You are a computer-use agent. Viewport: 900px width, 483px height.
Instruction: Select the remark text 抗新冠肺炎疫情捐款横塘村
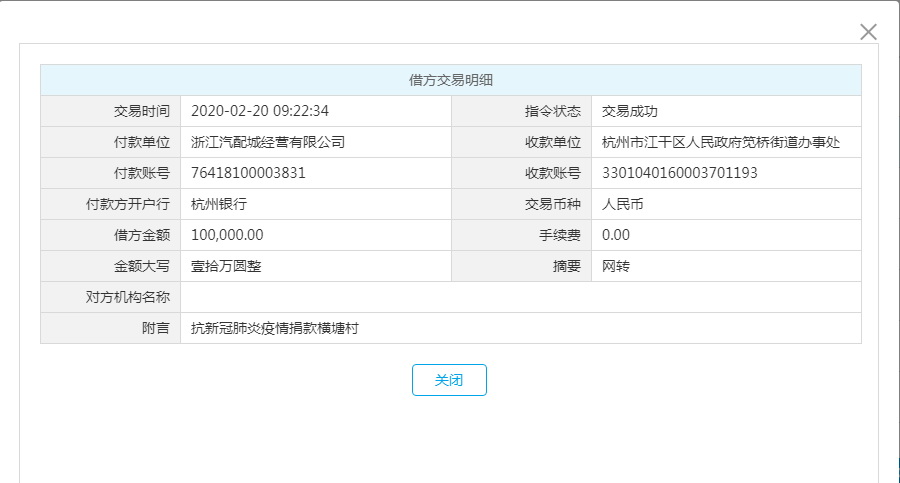click(275, 328)
